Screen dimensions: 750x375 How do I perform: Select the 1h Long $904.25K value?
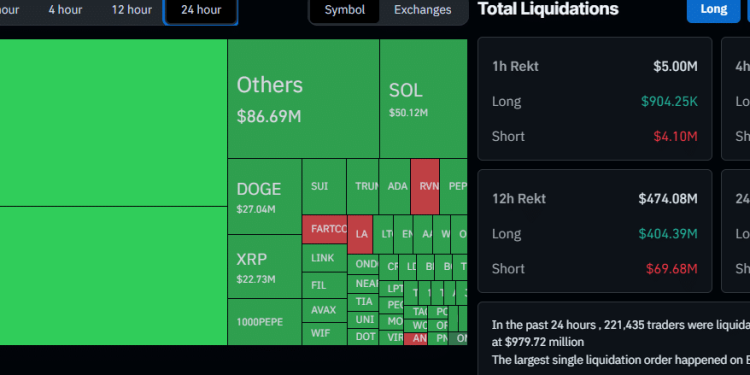[669, 101]
